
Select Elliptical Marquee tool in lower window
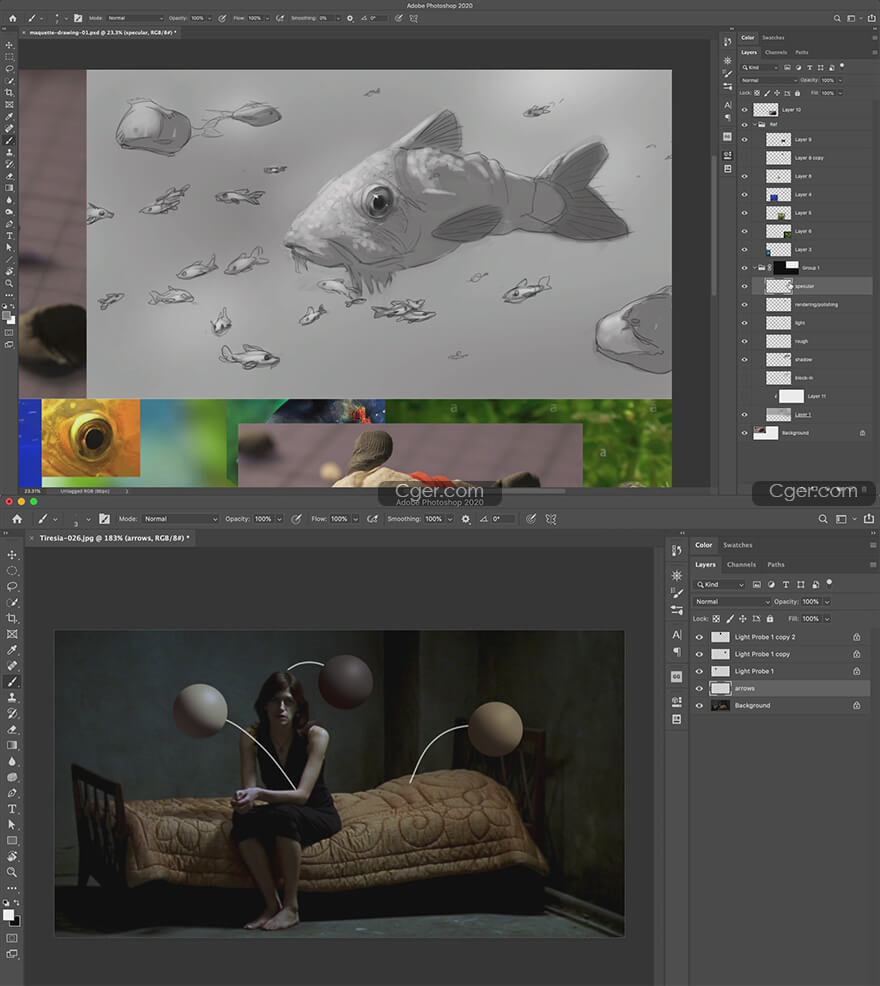pos(12,570)
